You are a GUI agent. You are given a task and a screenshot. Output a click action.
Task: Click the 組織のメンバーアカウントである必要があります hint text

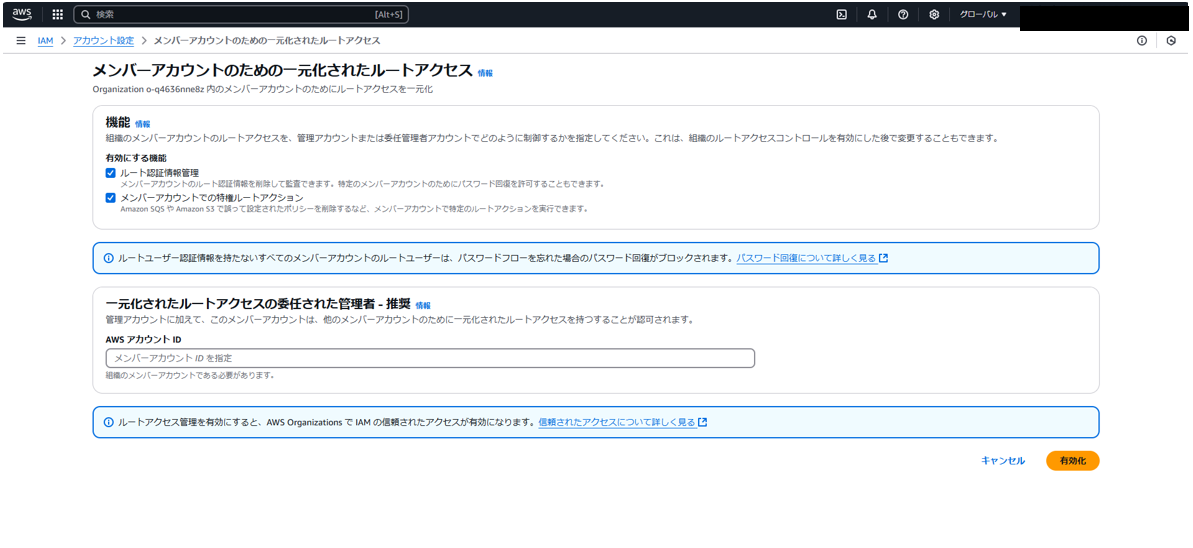click(x=190, y=375)
